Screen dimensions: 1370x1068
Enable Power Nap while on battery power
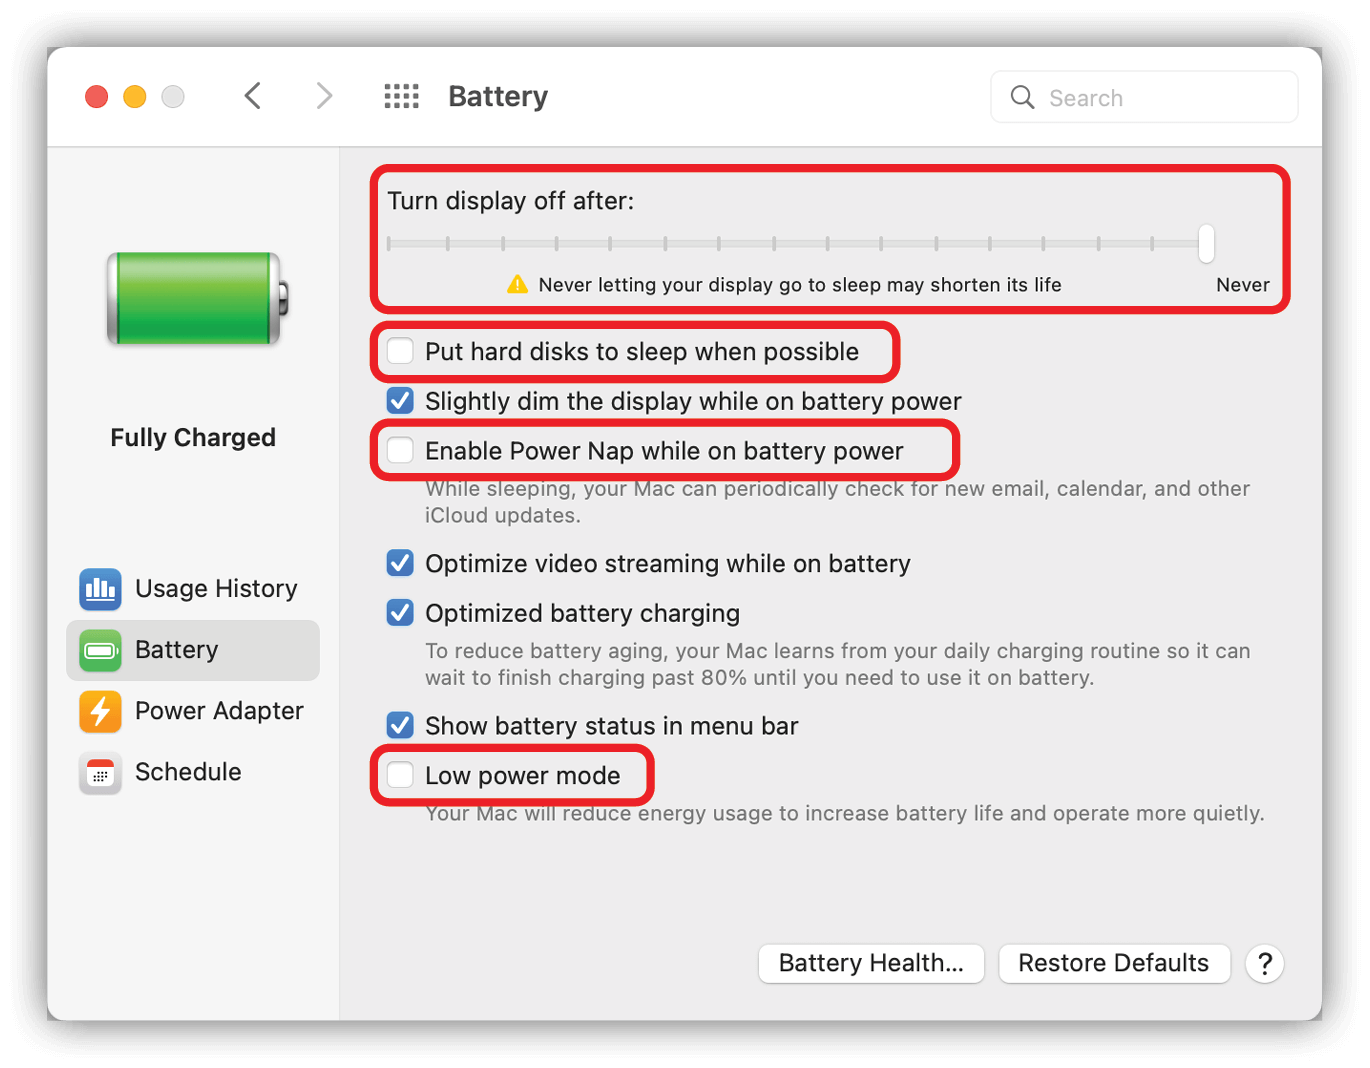coord(400,450)
